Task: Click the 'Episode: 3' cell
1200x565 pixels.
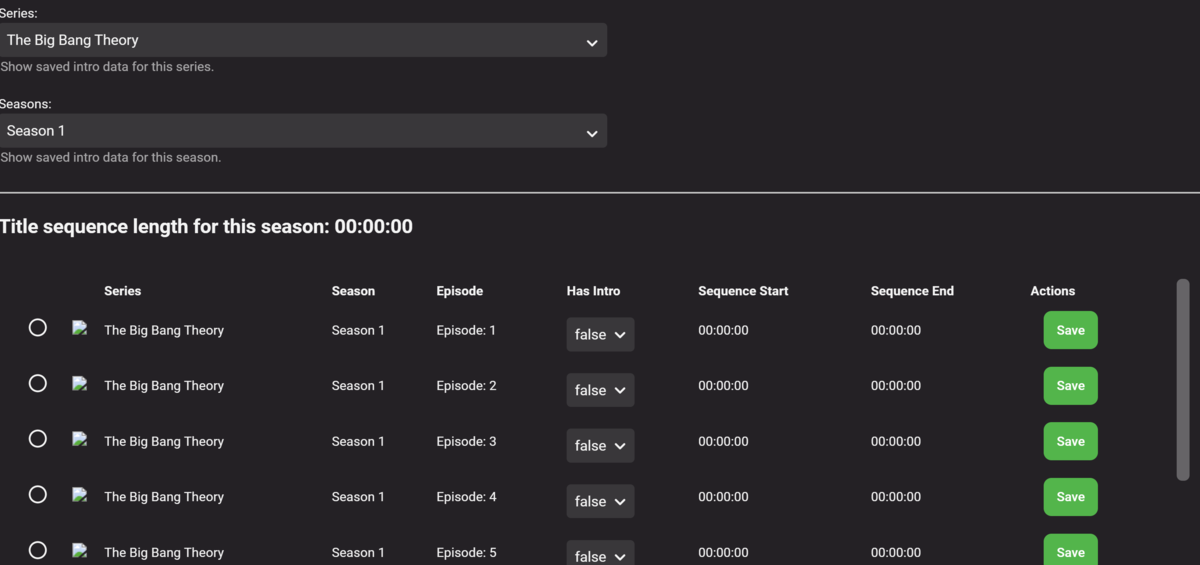Action: [x=466, y=441]
